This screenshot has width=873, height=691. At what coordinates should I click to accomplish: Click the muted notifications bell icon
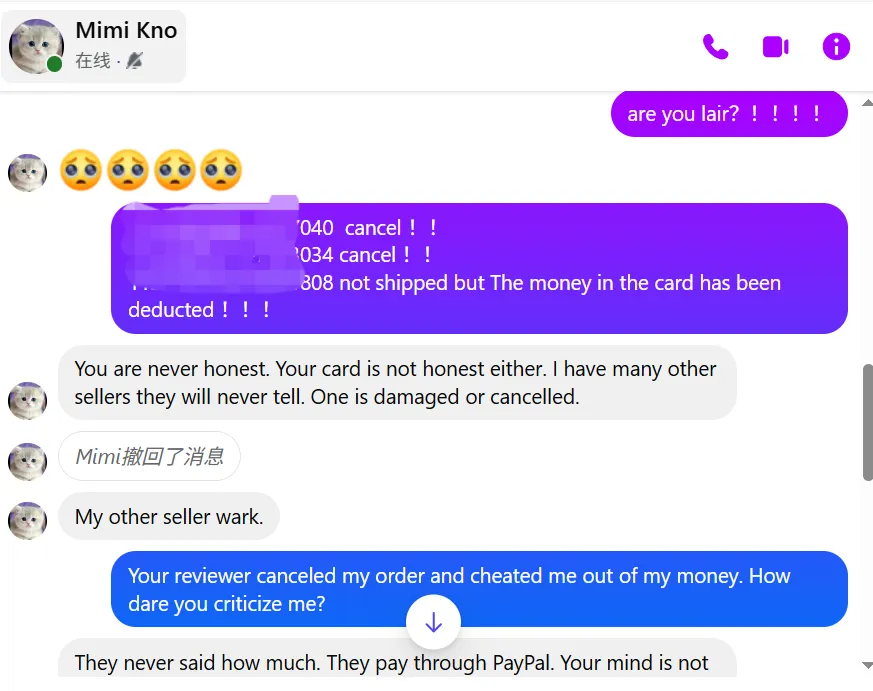pos(134,60)
